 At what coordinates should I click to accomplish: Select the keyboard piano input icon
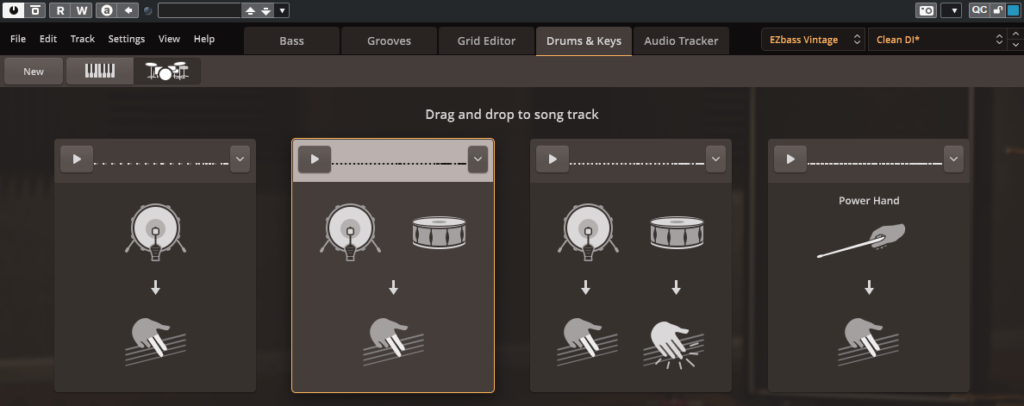click(100, 71)
